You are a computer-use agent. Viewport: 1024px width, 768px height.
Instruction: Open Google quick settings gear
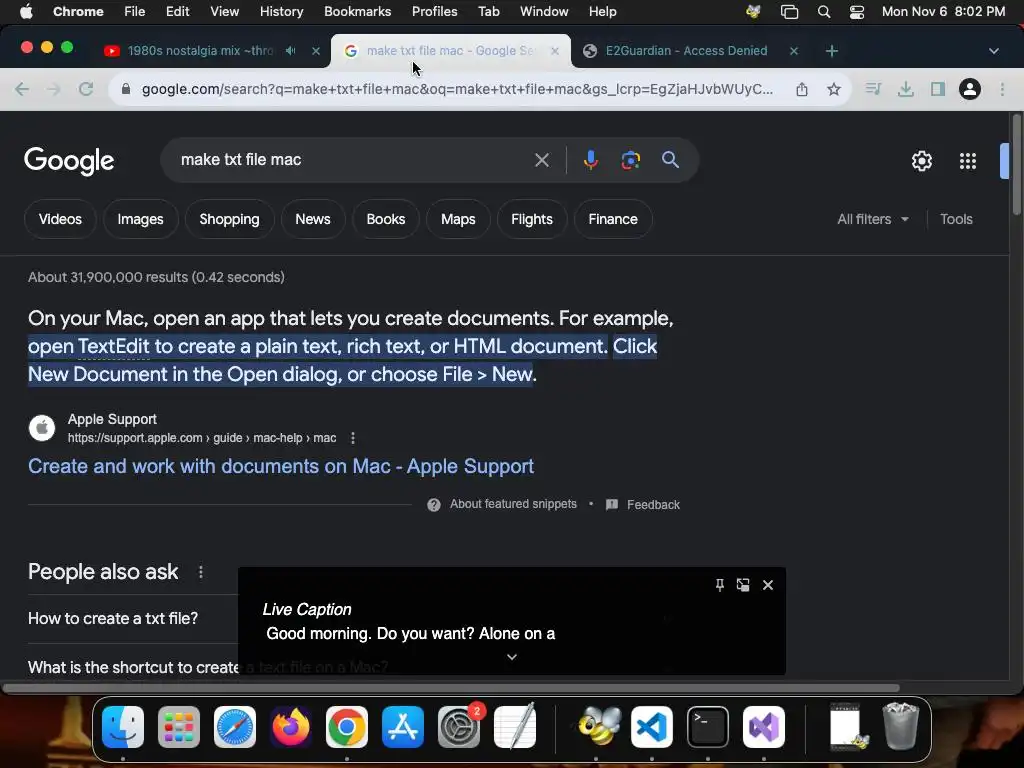(x=921, y=161)
